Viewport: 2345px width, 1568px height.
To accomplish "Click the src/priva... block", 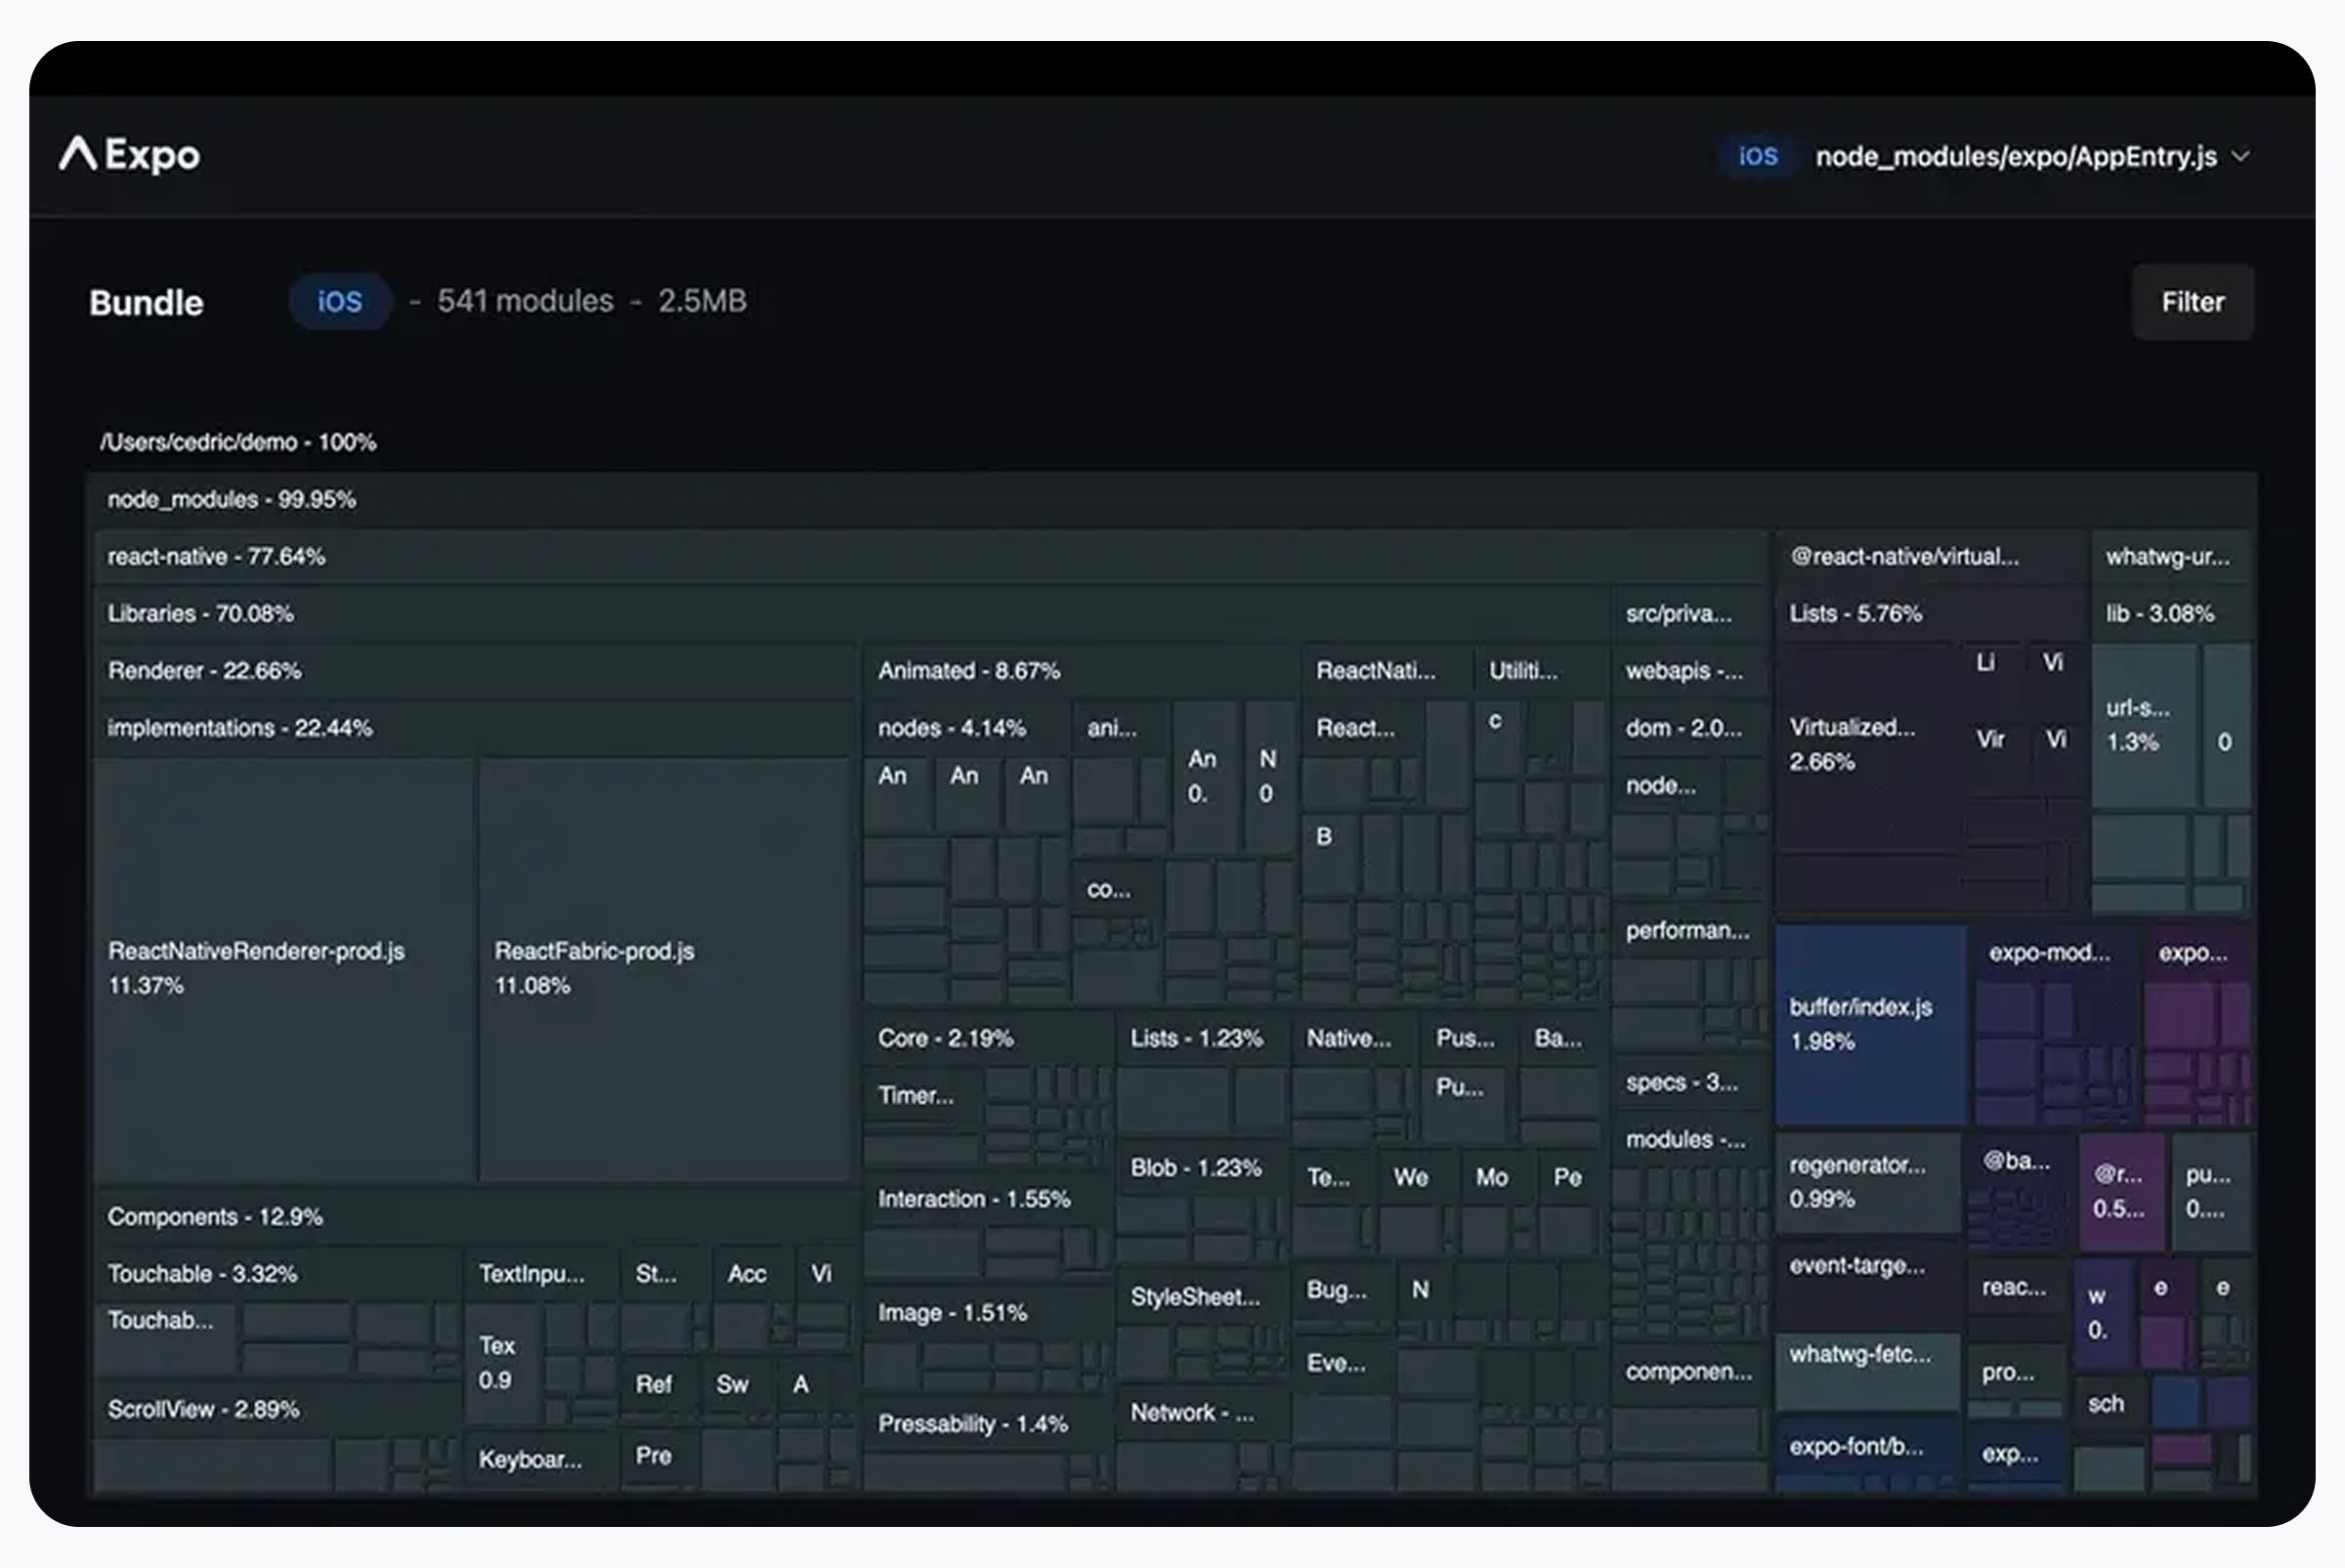I will point(1688,613).
